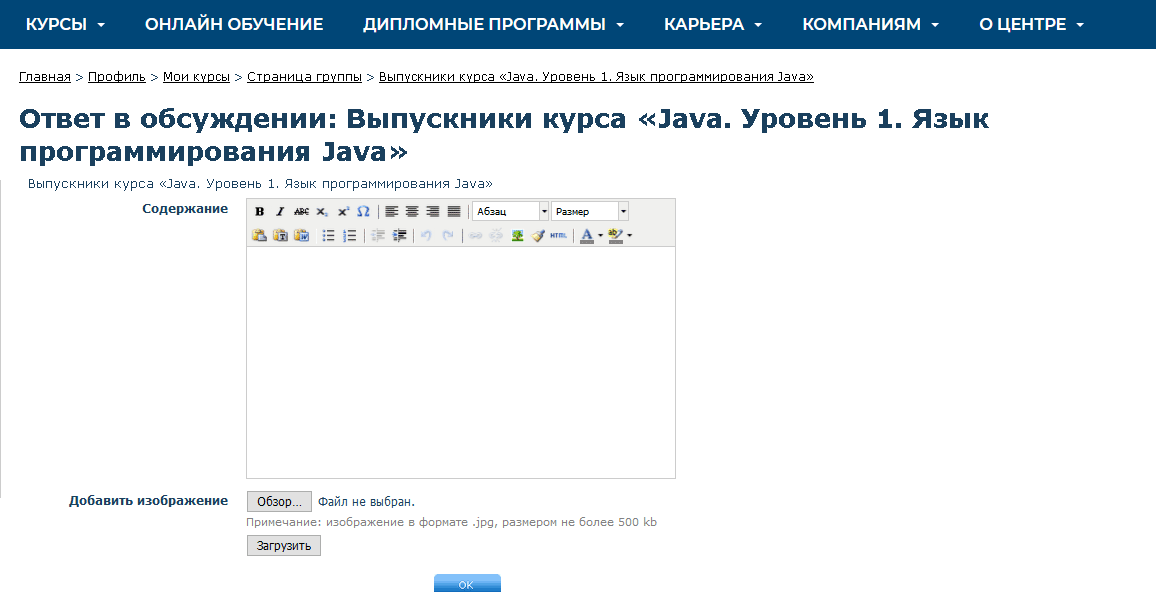The image size is (1156, 604).
Task: Click the Обзор... file browse button
Action: (x=279, y=501)
